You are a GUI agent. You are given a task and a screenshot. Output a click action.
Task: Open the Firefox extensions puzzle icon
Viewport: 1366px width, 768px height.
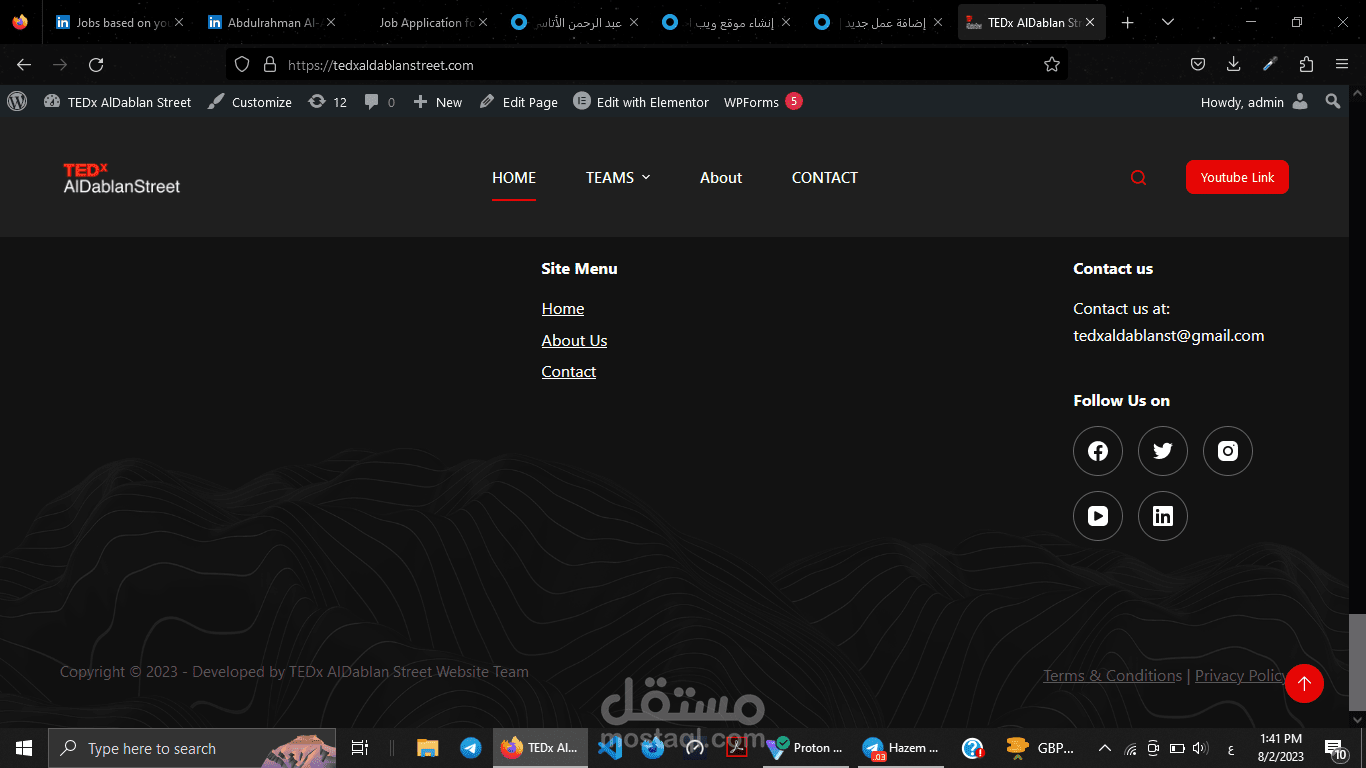tap(1306, 64)
